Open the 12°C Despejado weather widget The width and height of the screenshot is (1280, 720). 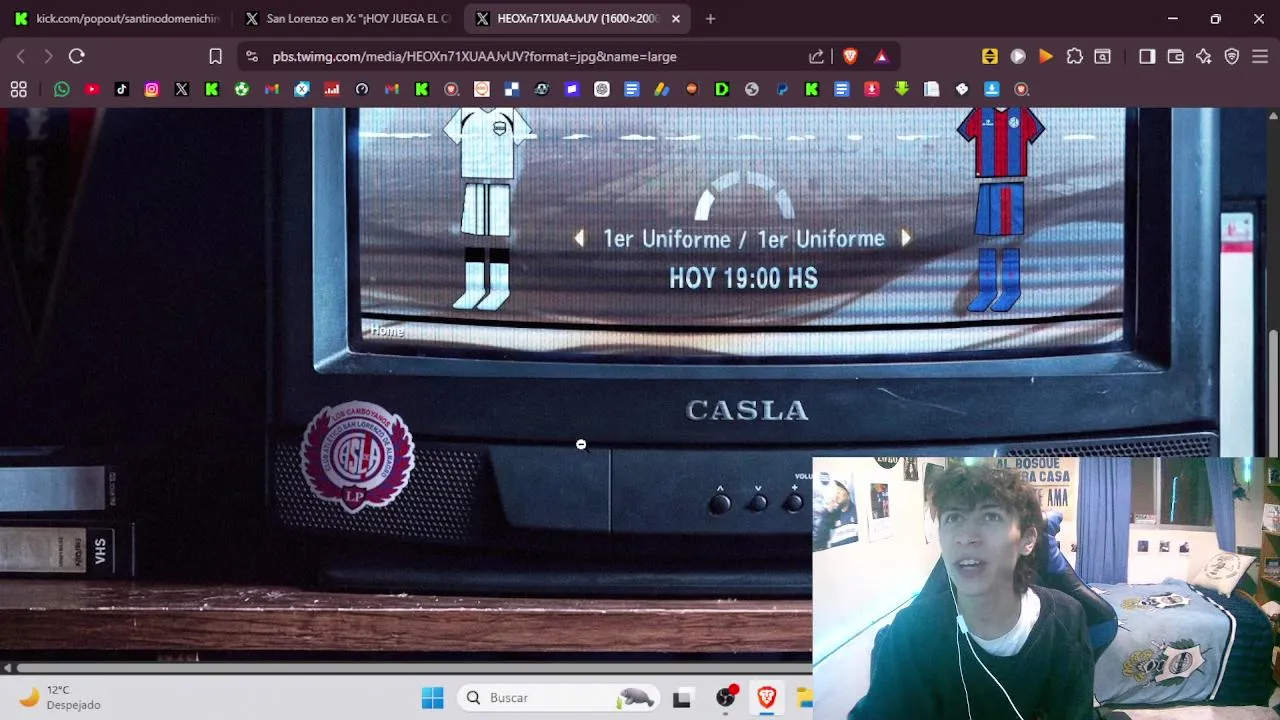click(62, 697)
